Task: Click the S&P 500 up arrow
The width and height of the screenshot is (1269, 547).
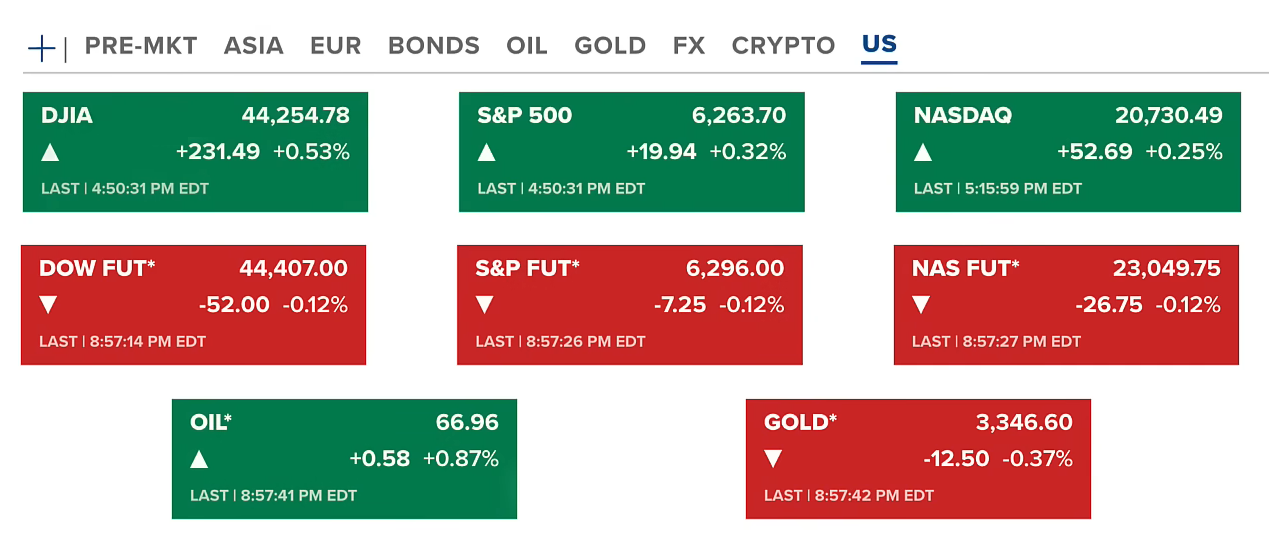Action: 486,153
